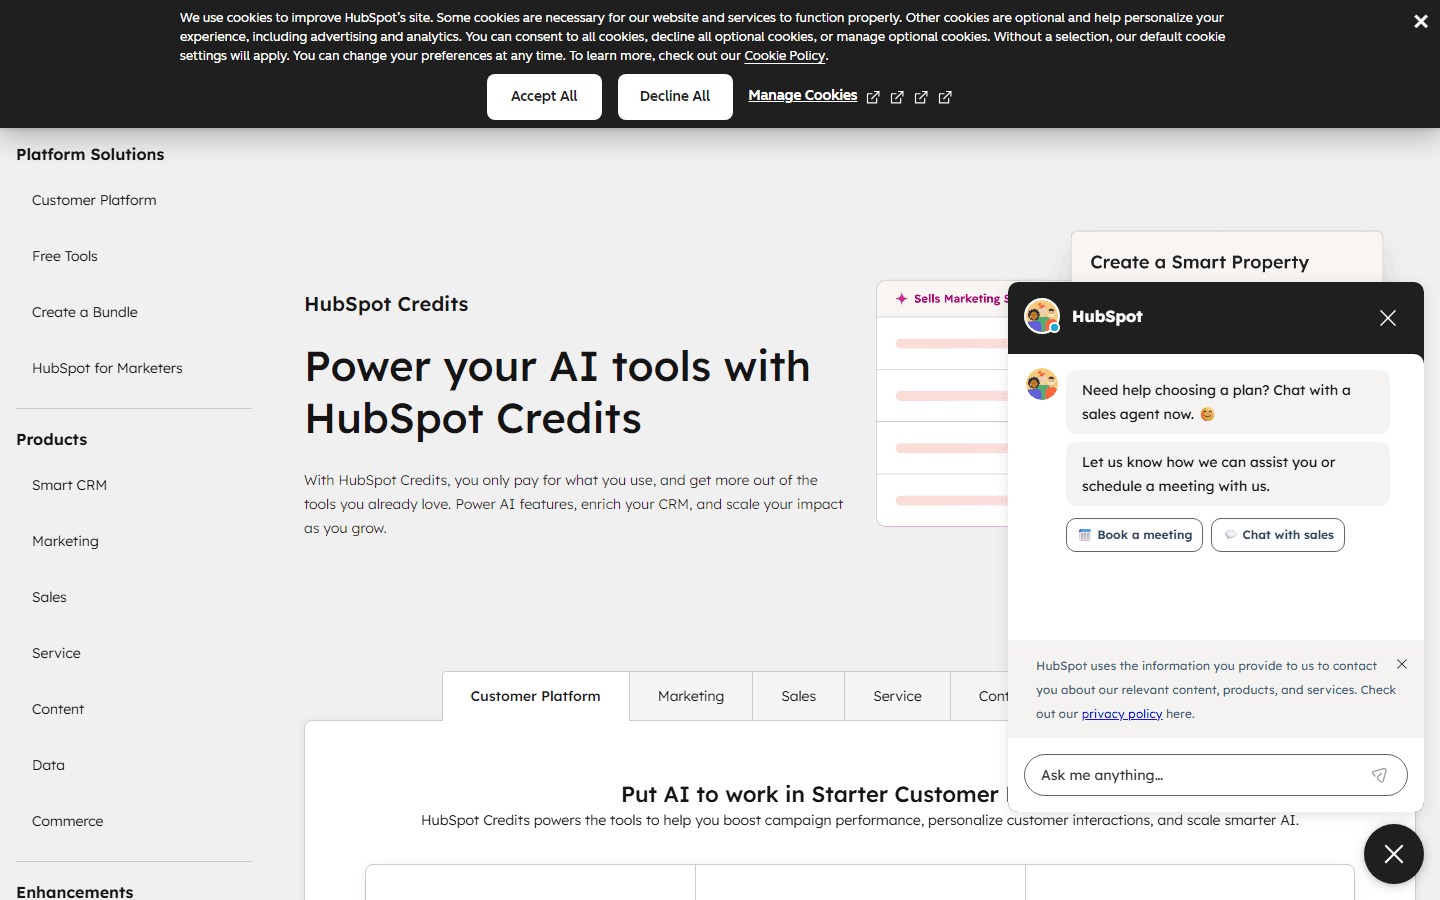Open Smart CRM from the sidebar
The height and width of the screenshot is (900, 1440).
click(69, 485)
